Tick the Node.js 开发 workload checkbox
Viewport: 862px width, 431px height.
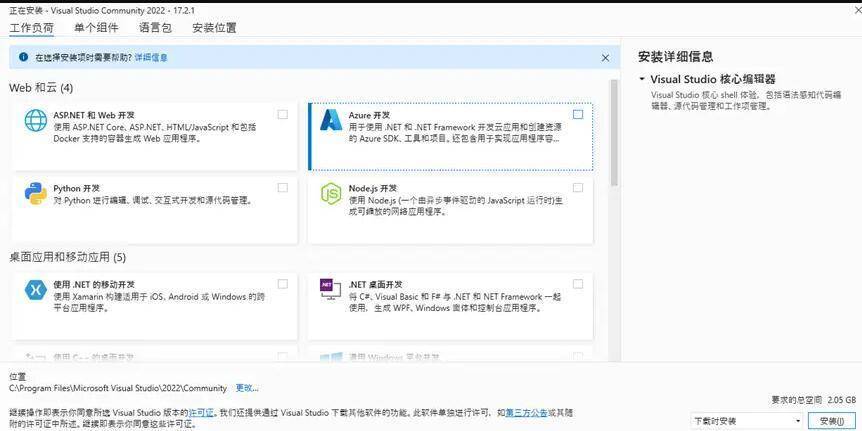[578, 187]
